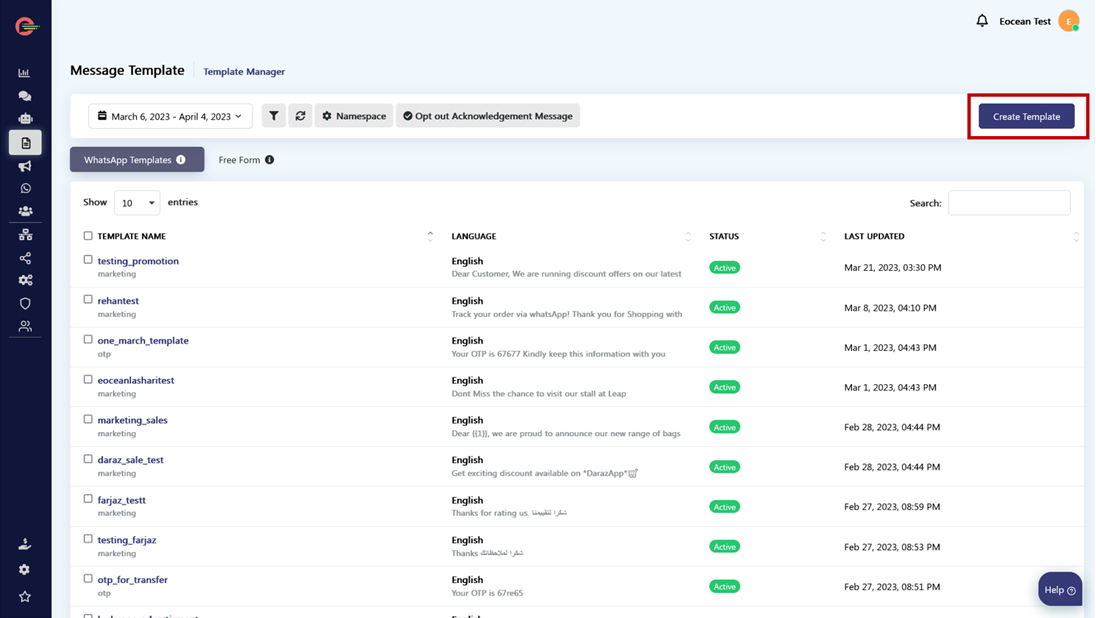Open the analytics chart icon in sidebar

[x=25, y=73]
